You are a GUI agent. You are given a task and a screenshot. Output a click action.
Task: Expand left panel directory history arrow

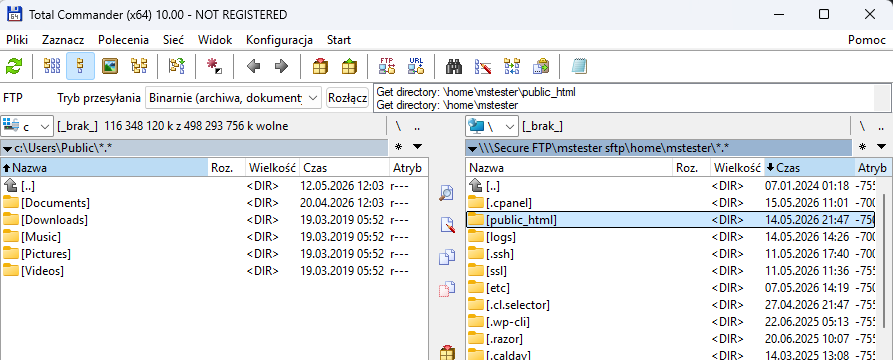coord(417,147)
